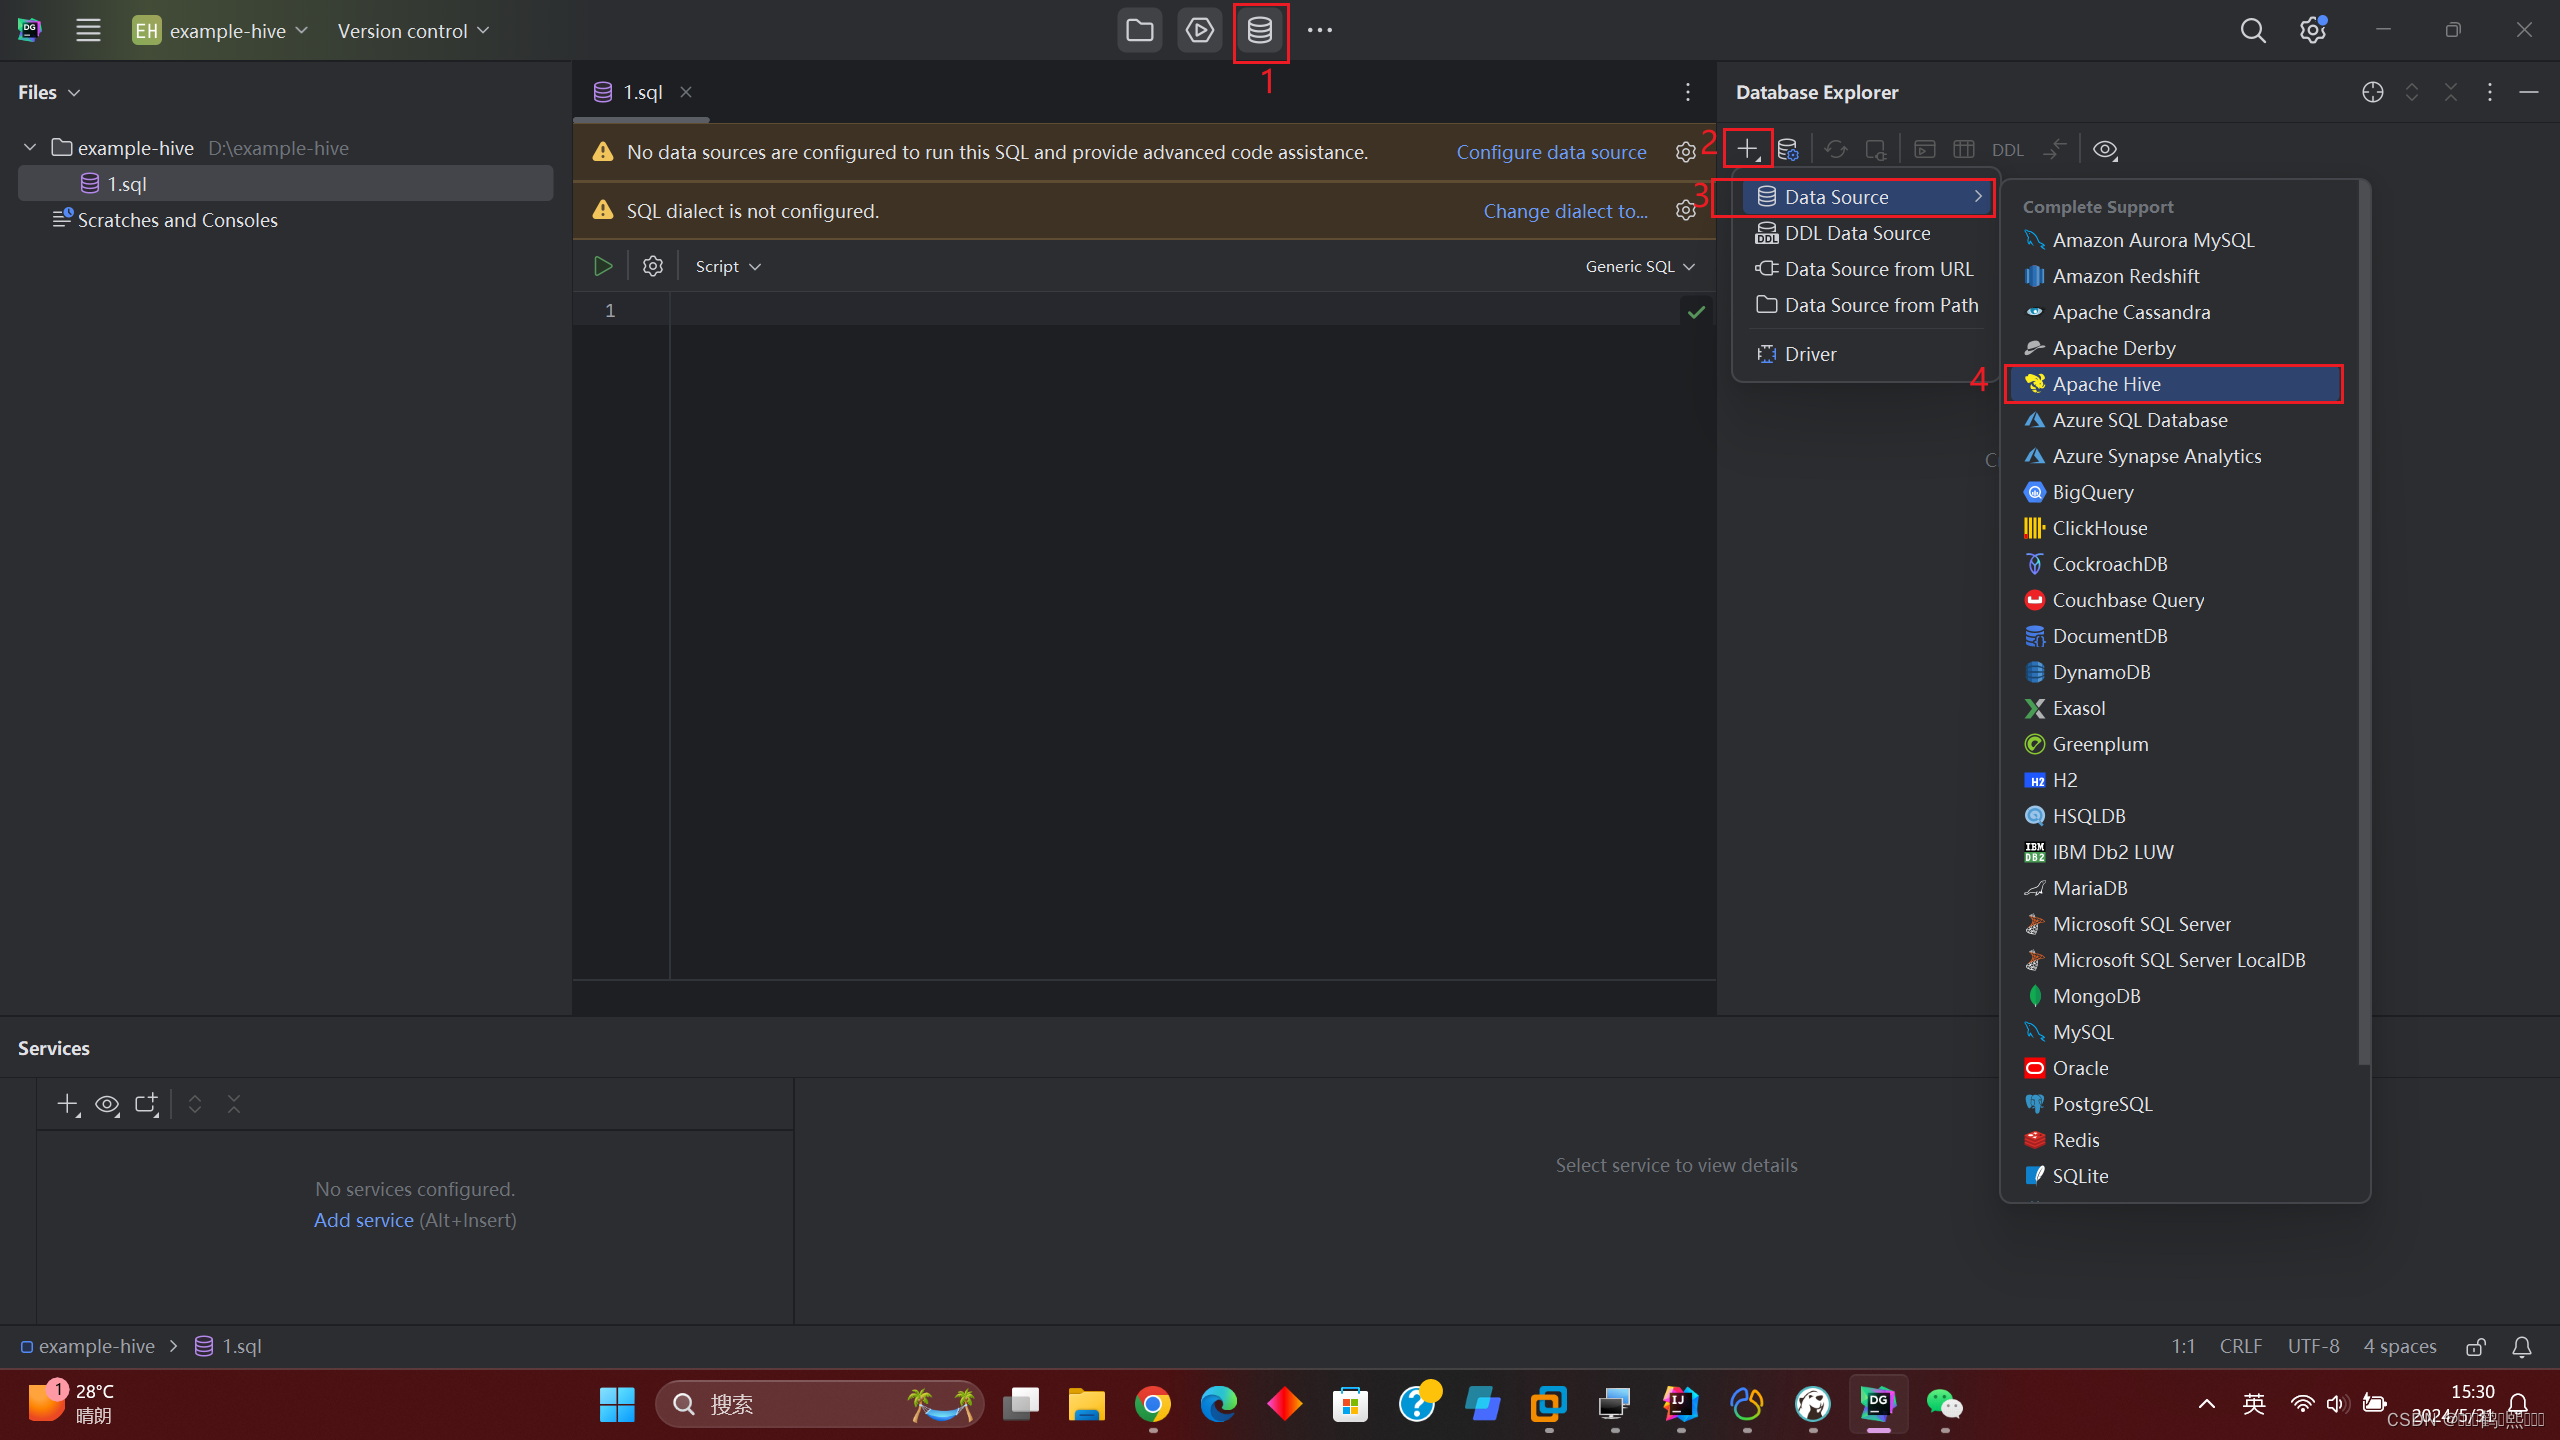Toggle the eye icon in Services toolbar
The height and width of the screenshot is (1440, 2560).
pos(106,1104)
